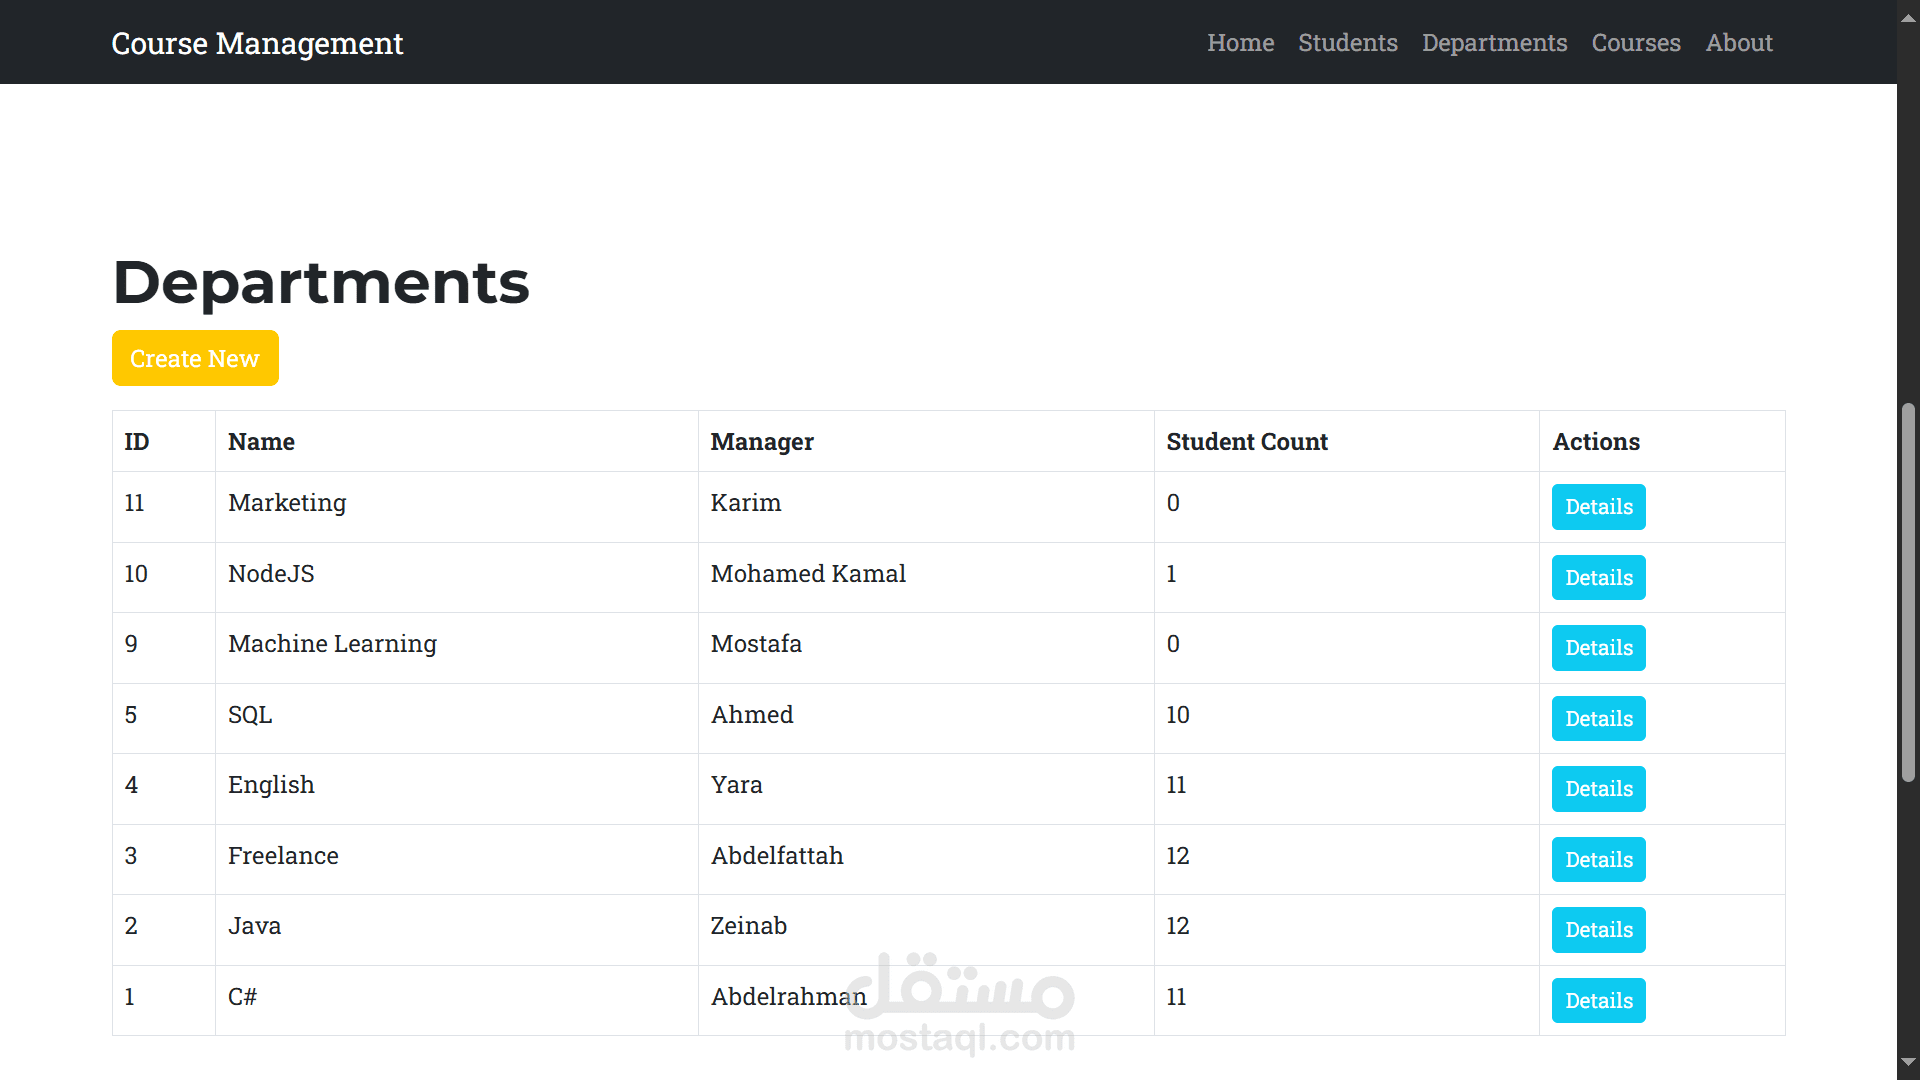Go to the Students page
1920x1080 pixels.
point(1347,43)
